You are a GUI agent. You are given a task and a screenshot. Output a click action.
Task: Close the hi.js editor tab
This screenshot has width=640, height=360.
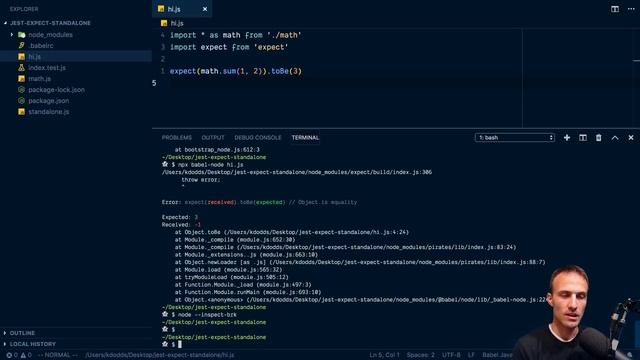[x=205, y=9]
